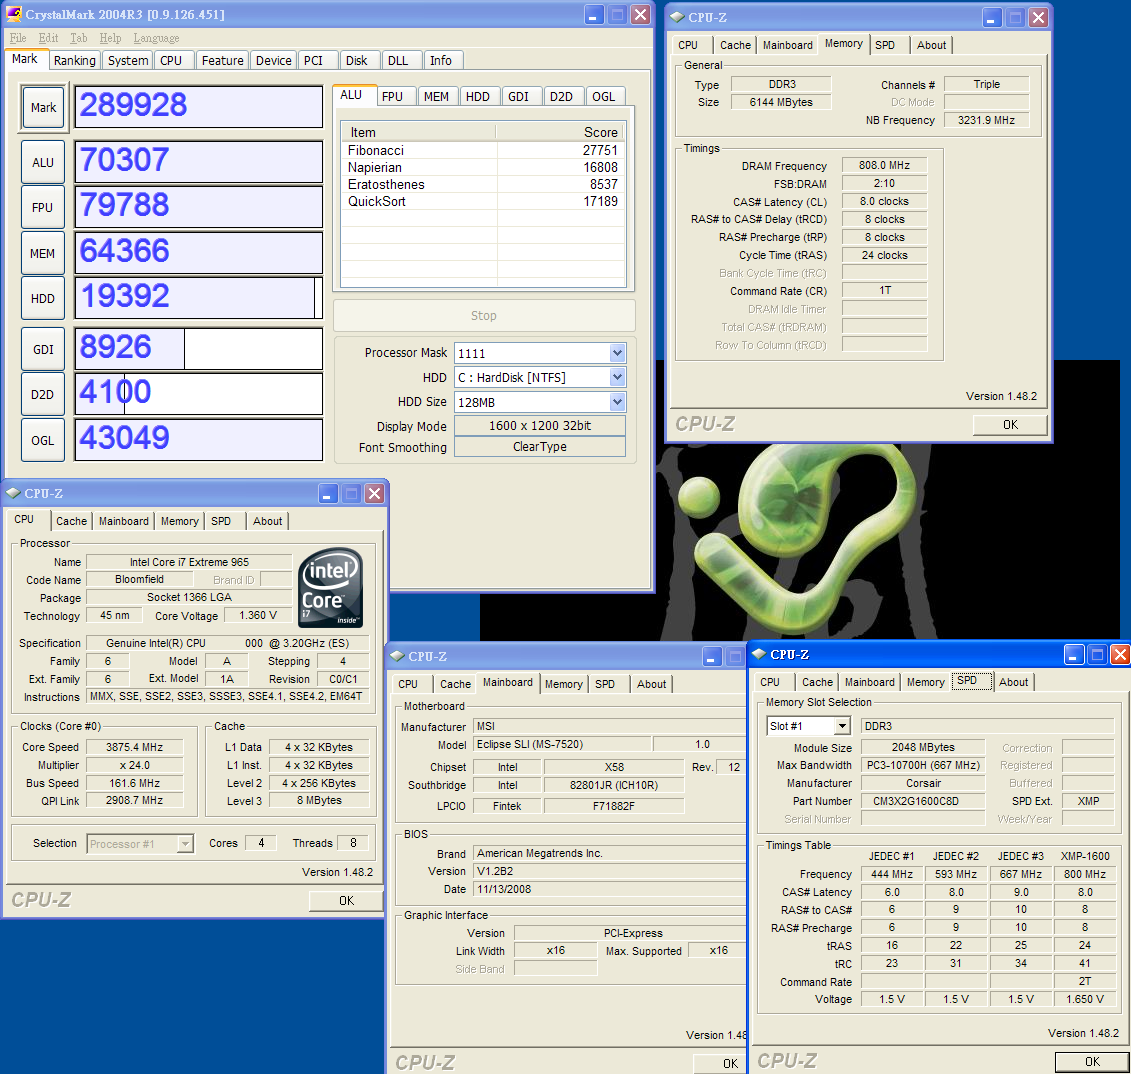Click the CPU-Z icon in Memory window title
The image size is (1131, 1074).
pos(676,17)
